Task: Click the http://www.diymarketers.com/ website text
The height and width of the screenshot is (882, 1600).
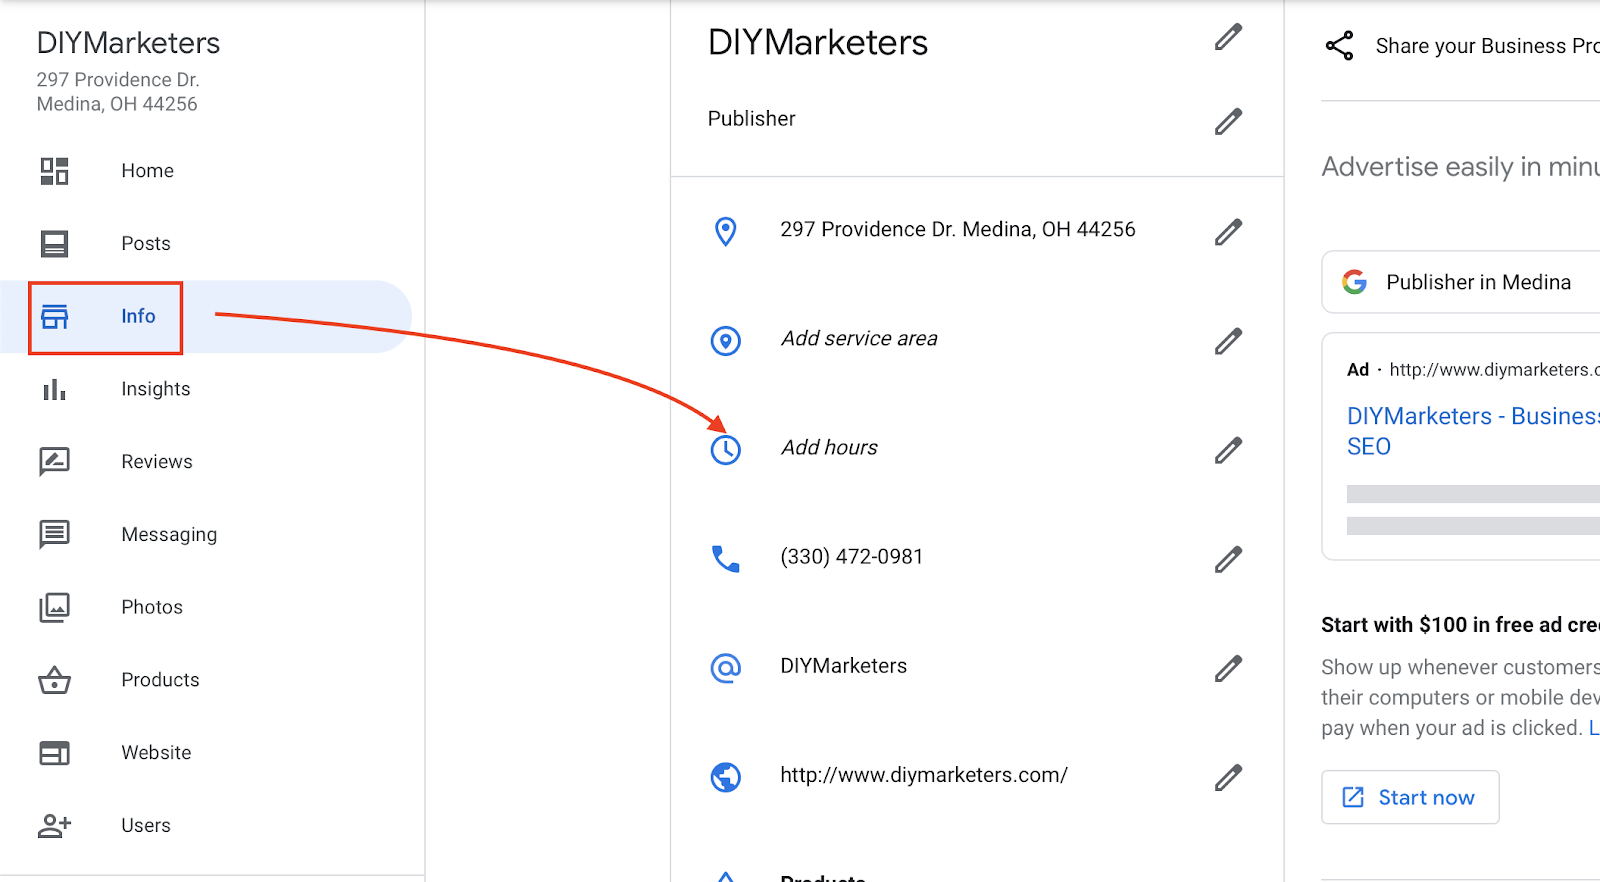Action: pos(924,775)
